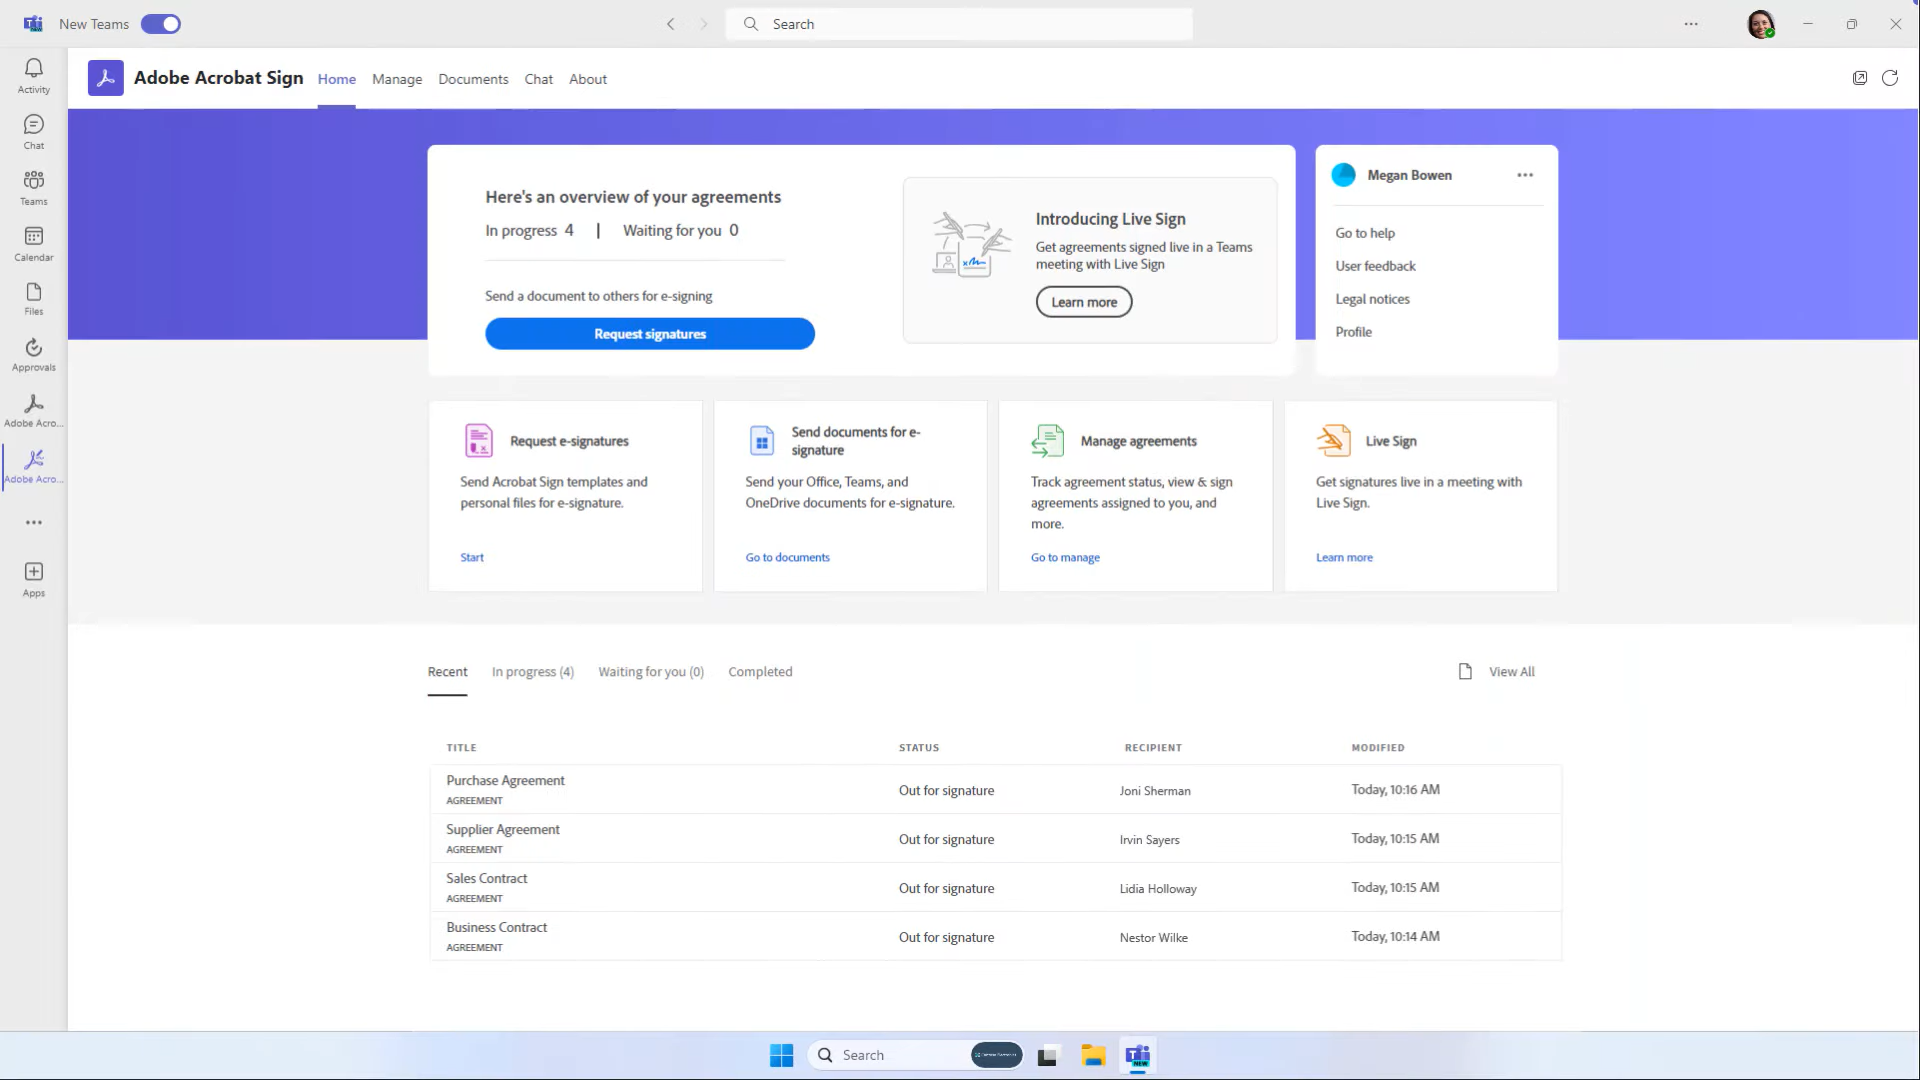This screenshot has height=1080, width=1920.
Task: Open the user profile avatar
Action: [x=1761, y=24]
